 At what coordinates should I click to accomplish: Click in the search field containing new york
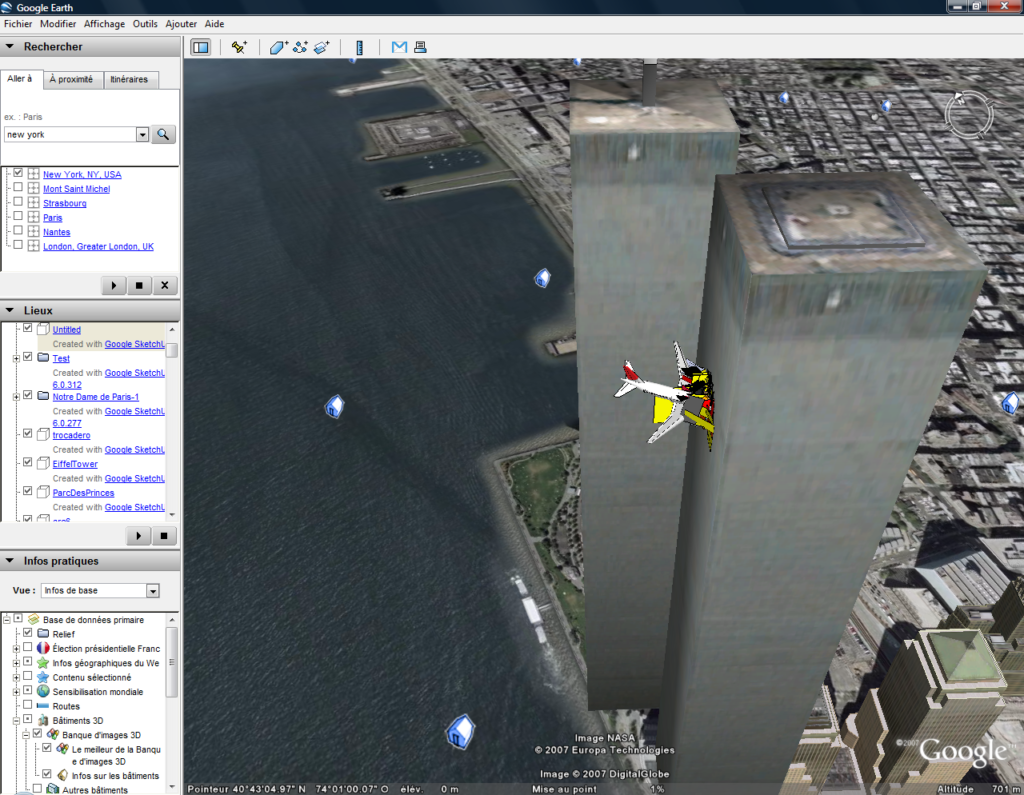pyautogui.click(x=70, y=135)
